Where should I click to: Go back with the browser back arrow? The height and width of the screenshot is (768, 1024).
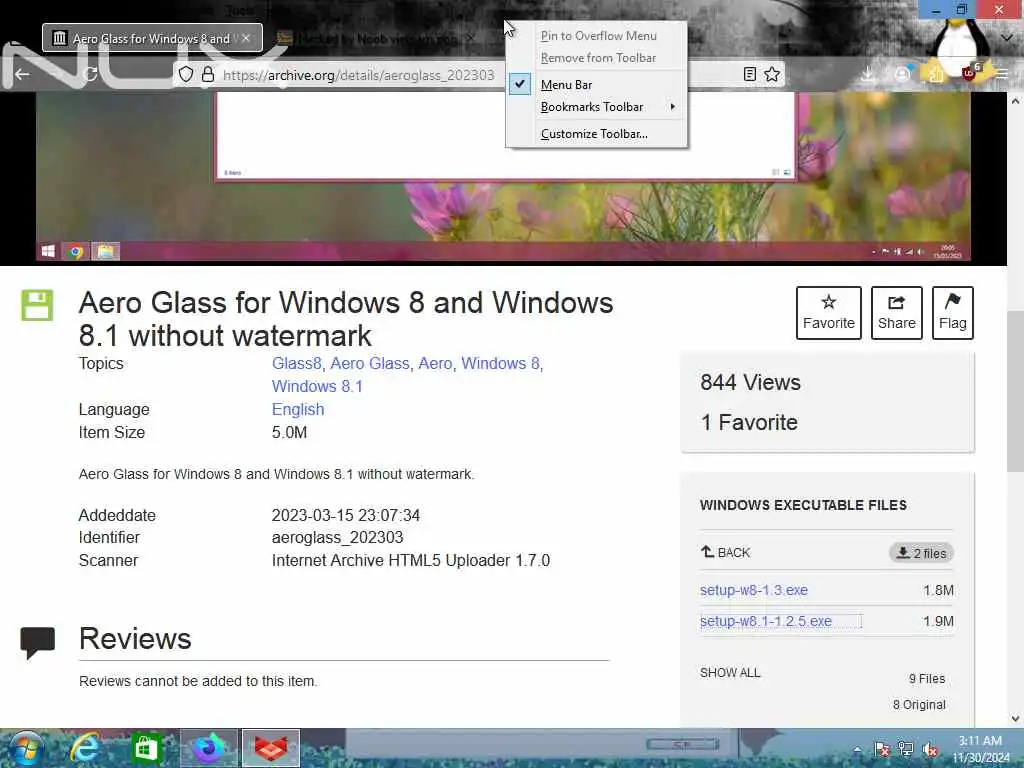tap(22, 74)
